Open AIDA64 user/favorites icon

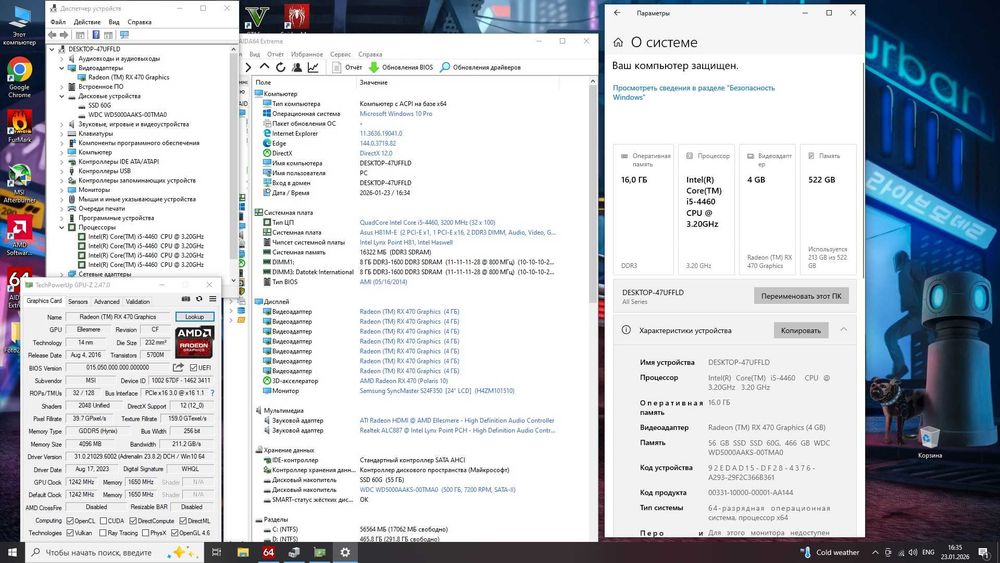point(297,67)
